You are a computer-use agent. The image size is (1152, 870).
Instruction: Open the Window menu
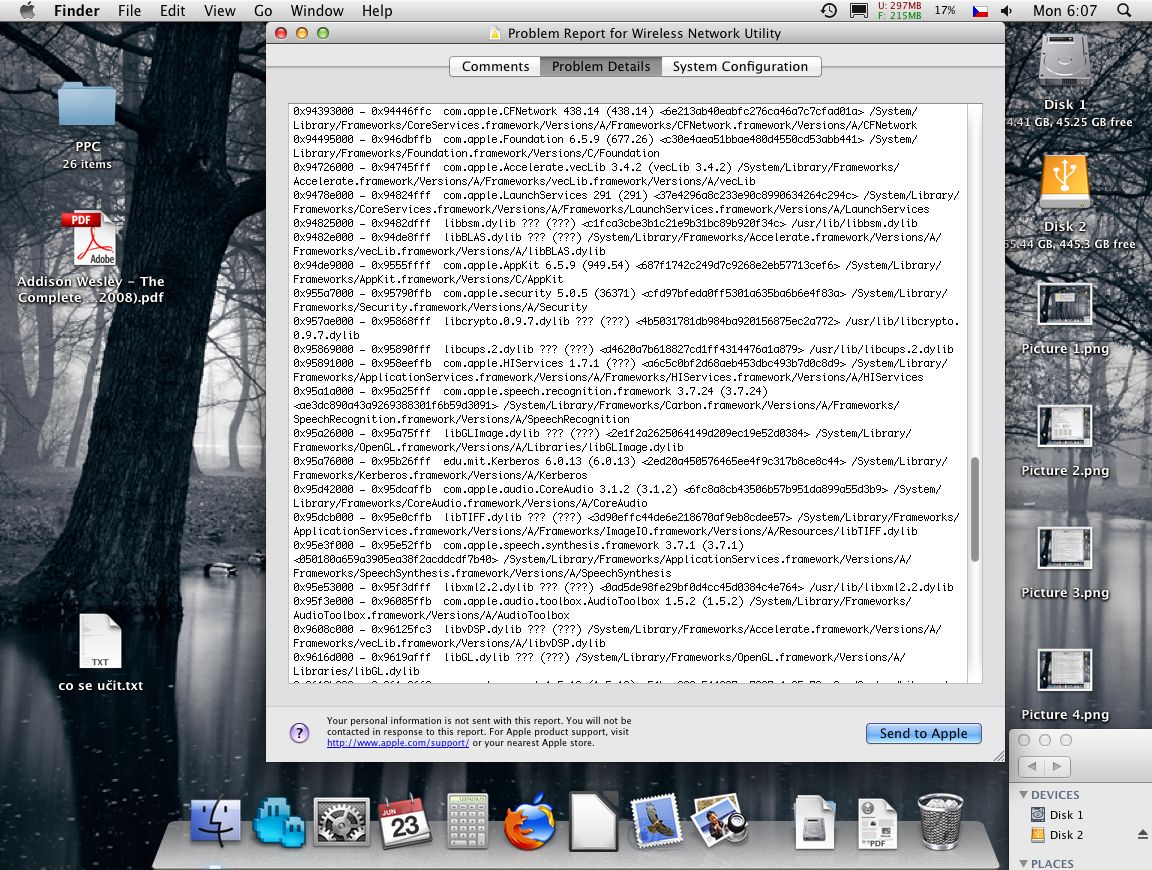click(x=317, y=10)
